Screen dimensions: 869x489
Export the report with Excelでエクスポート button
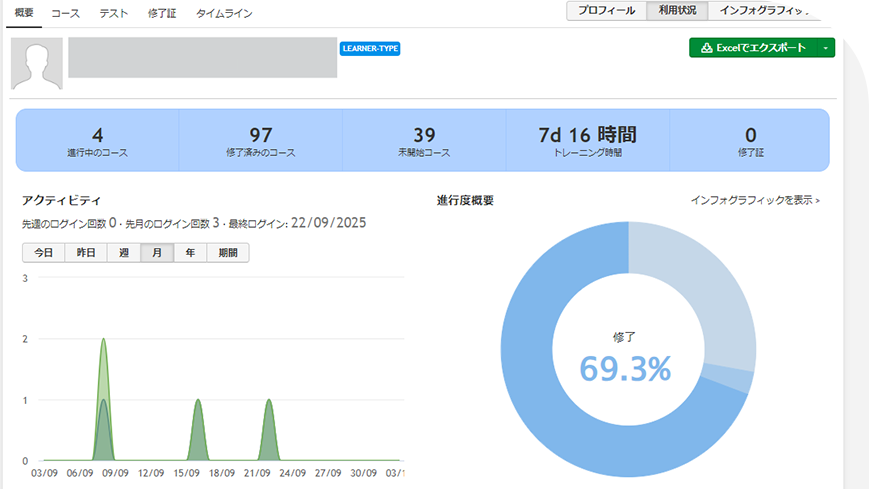point(753,48)
